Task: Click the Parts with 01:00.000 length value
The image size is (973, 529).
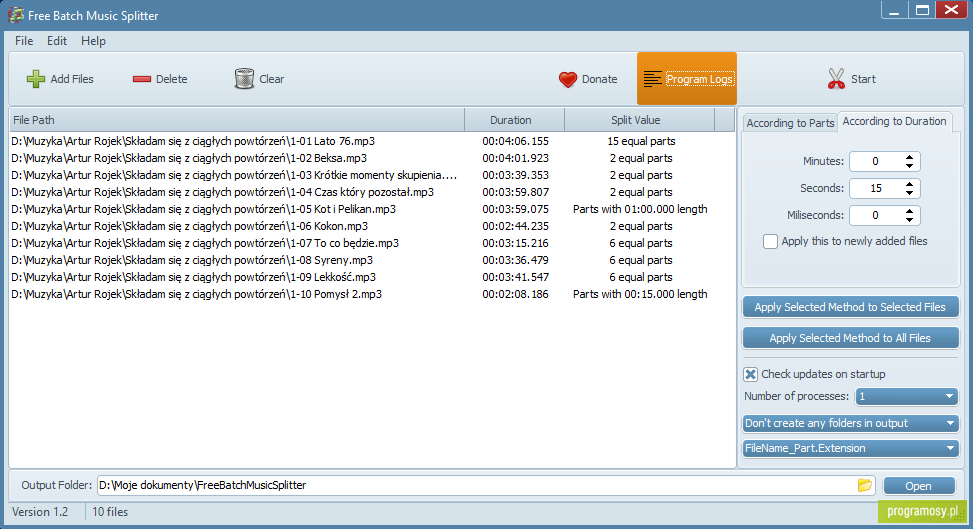Action: coord(640,209)
